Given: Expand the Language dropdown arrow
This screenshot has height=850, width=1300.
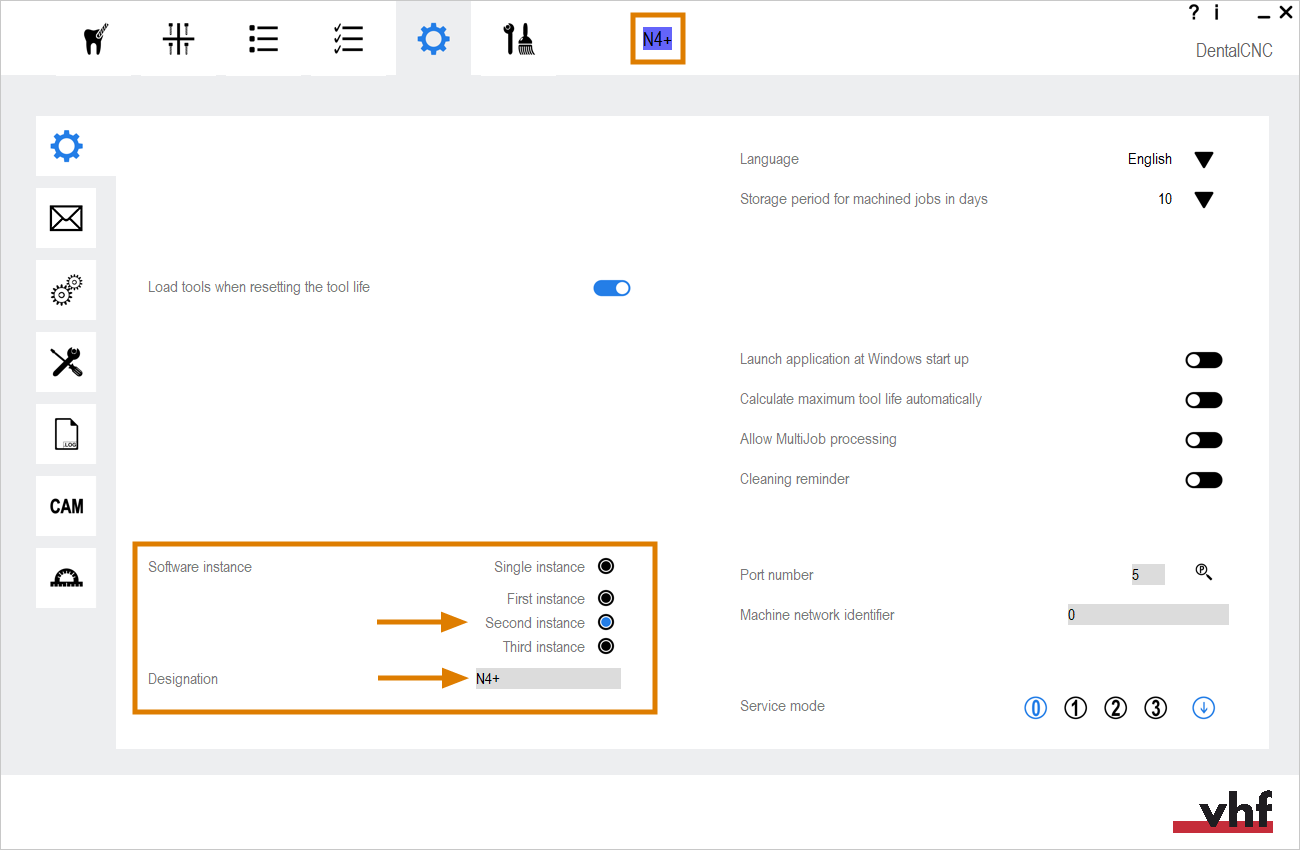Looking at the screenshot, I should click(1204, 160).
